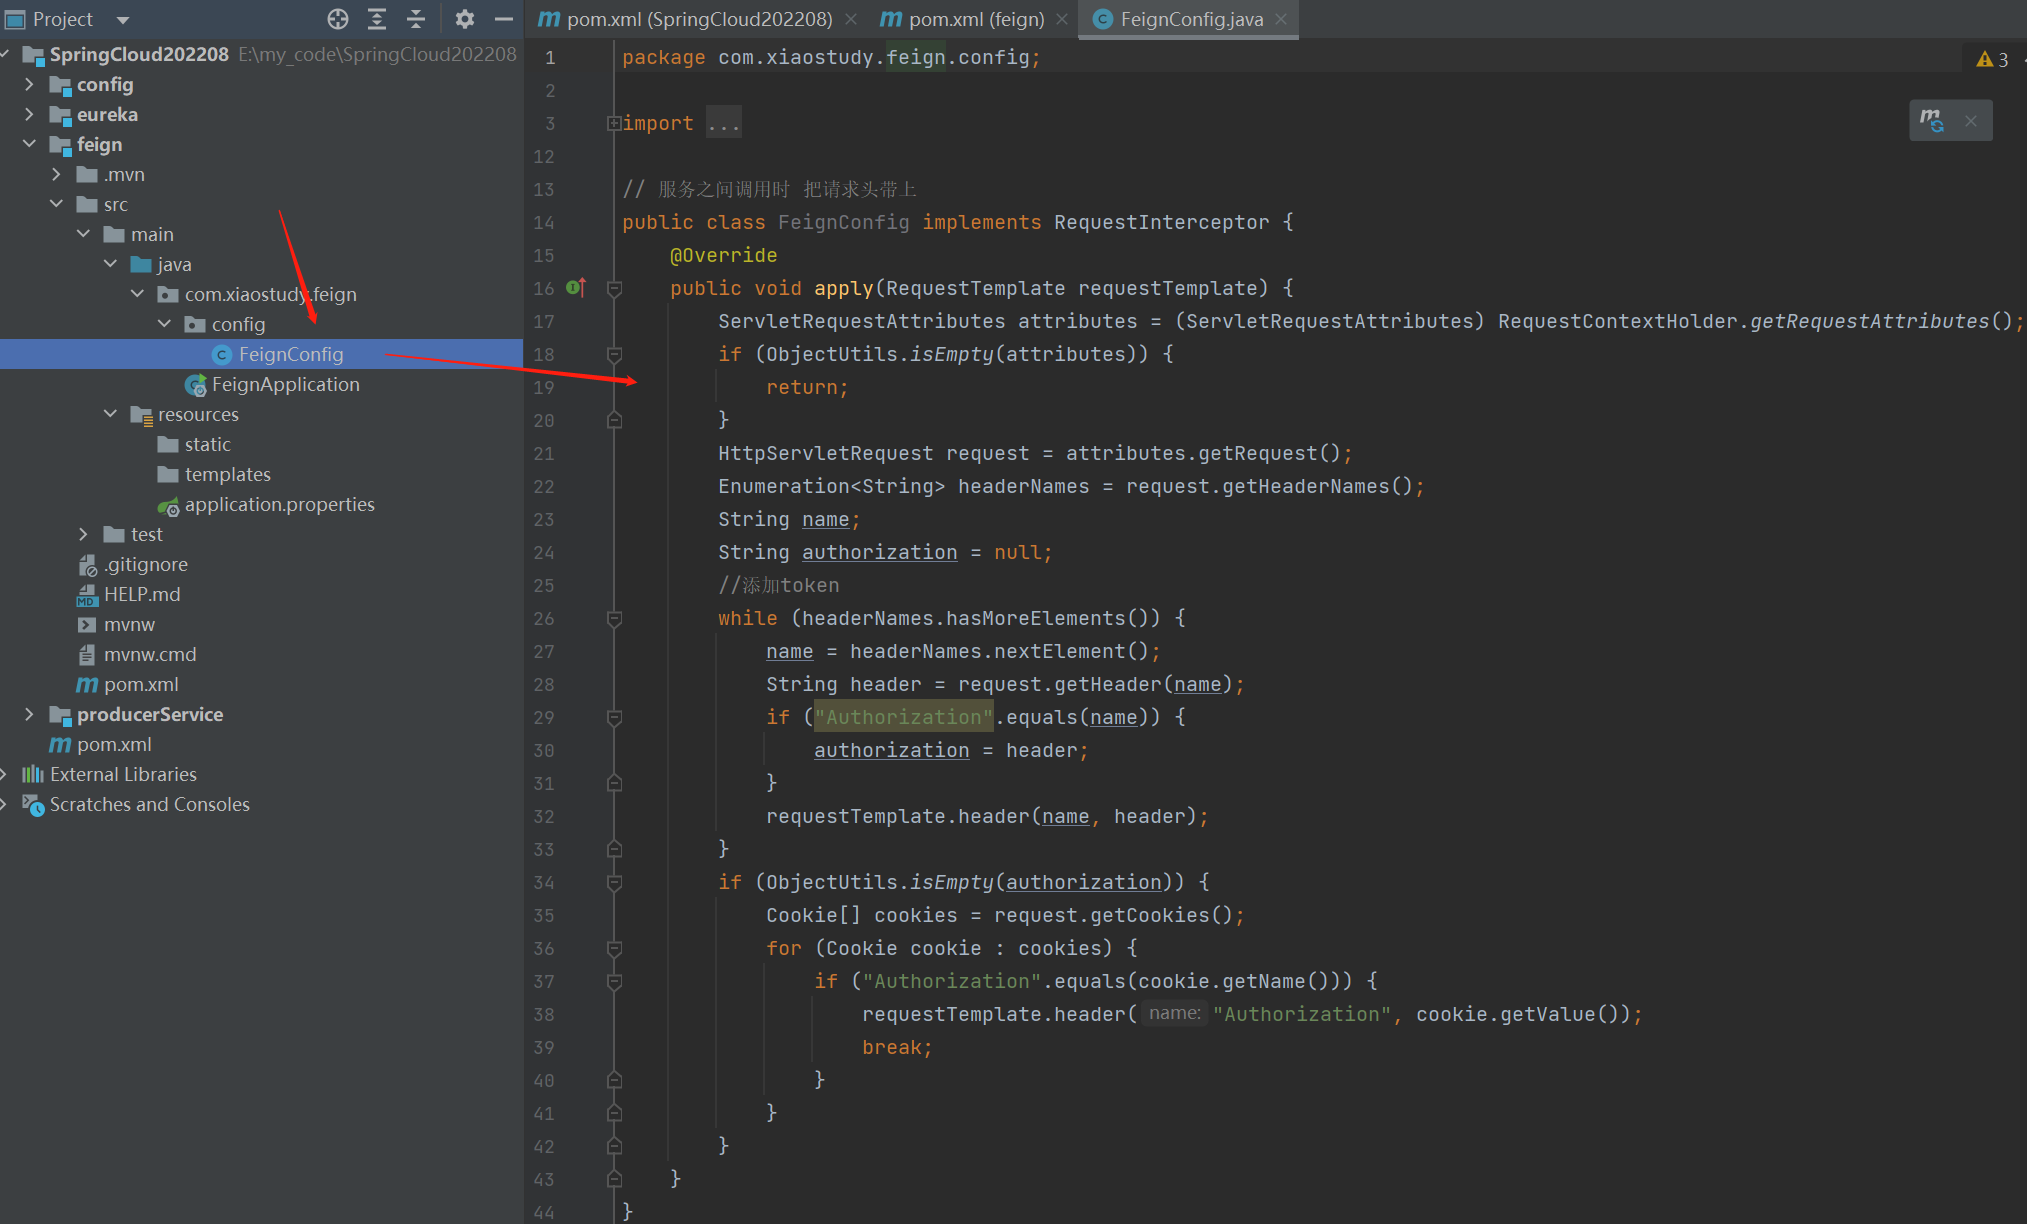2027x1224 pixels.
Task: Select the templates folder
Action: 227,474
